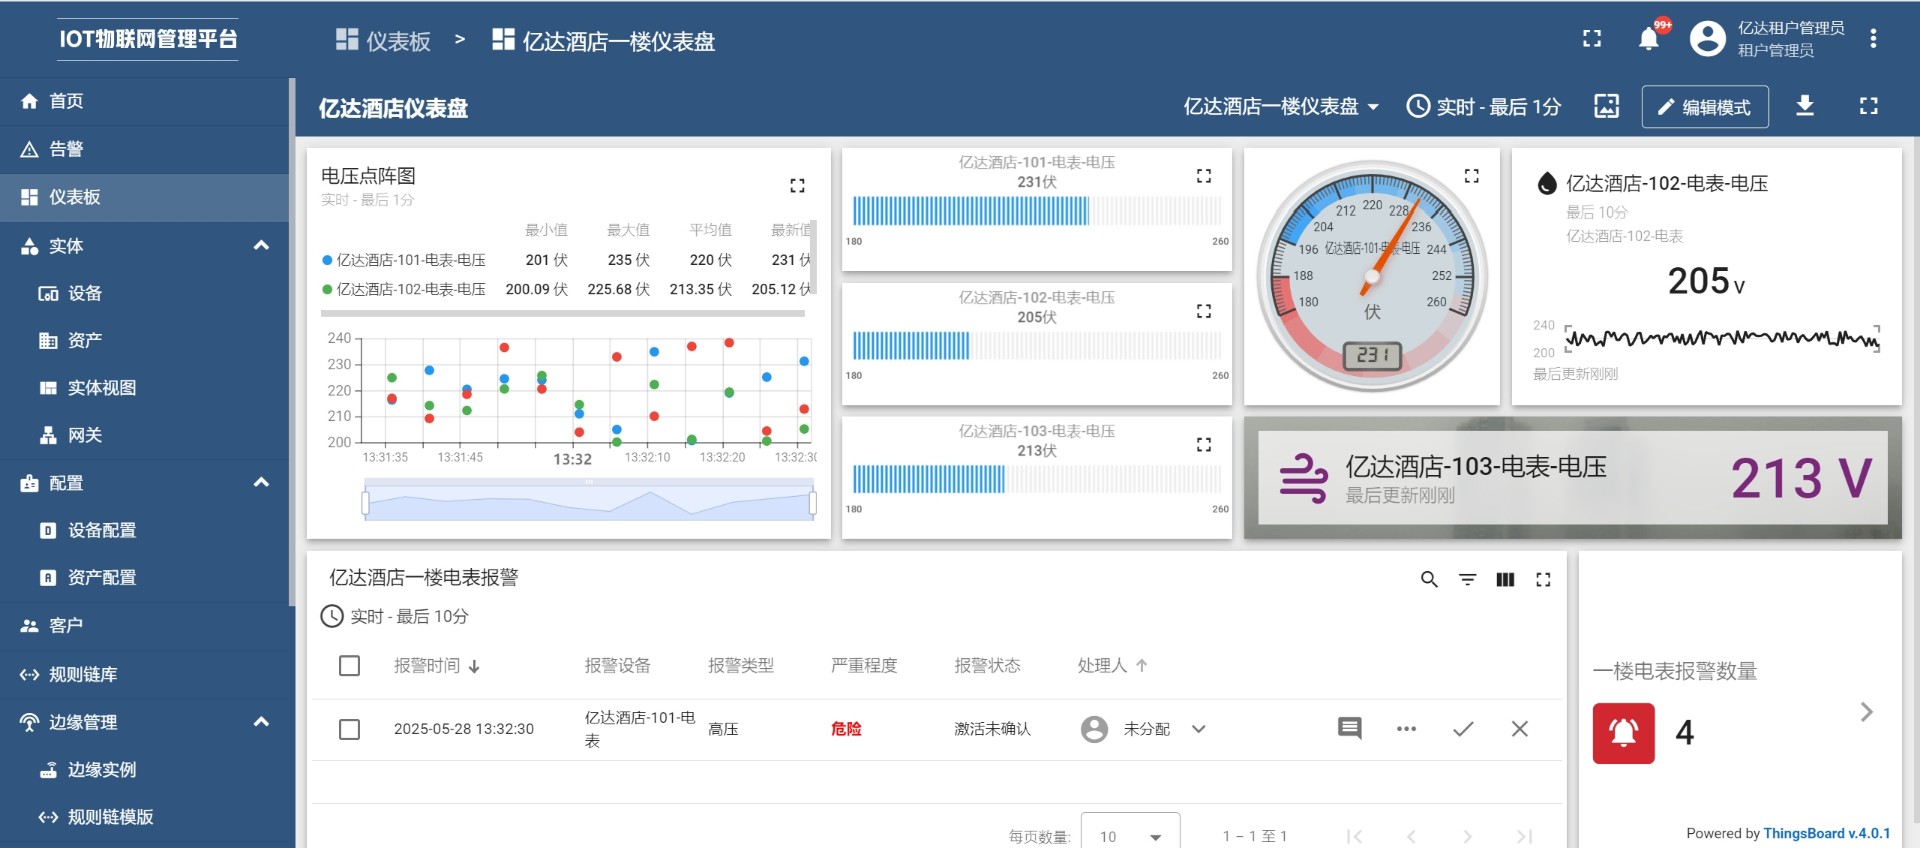Open the alarm table columns icon
Viewport: 1920px width, 848px height.
pos(1505,580)
